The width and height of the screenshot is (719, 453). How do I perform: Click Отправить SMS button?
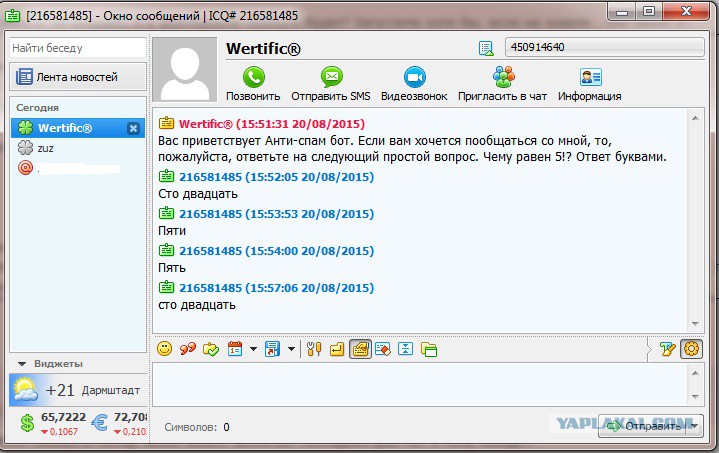click(x=331, y=83)
